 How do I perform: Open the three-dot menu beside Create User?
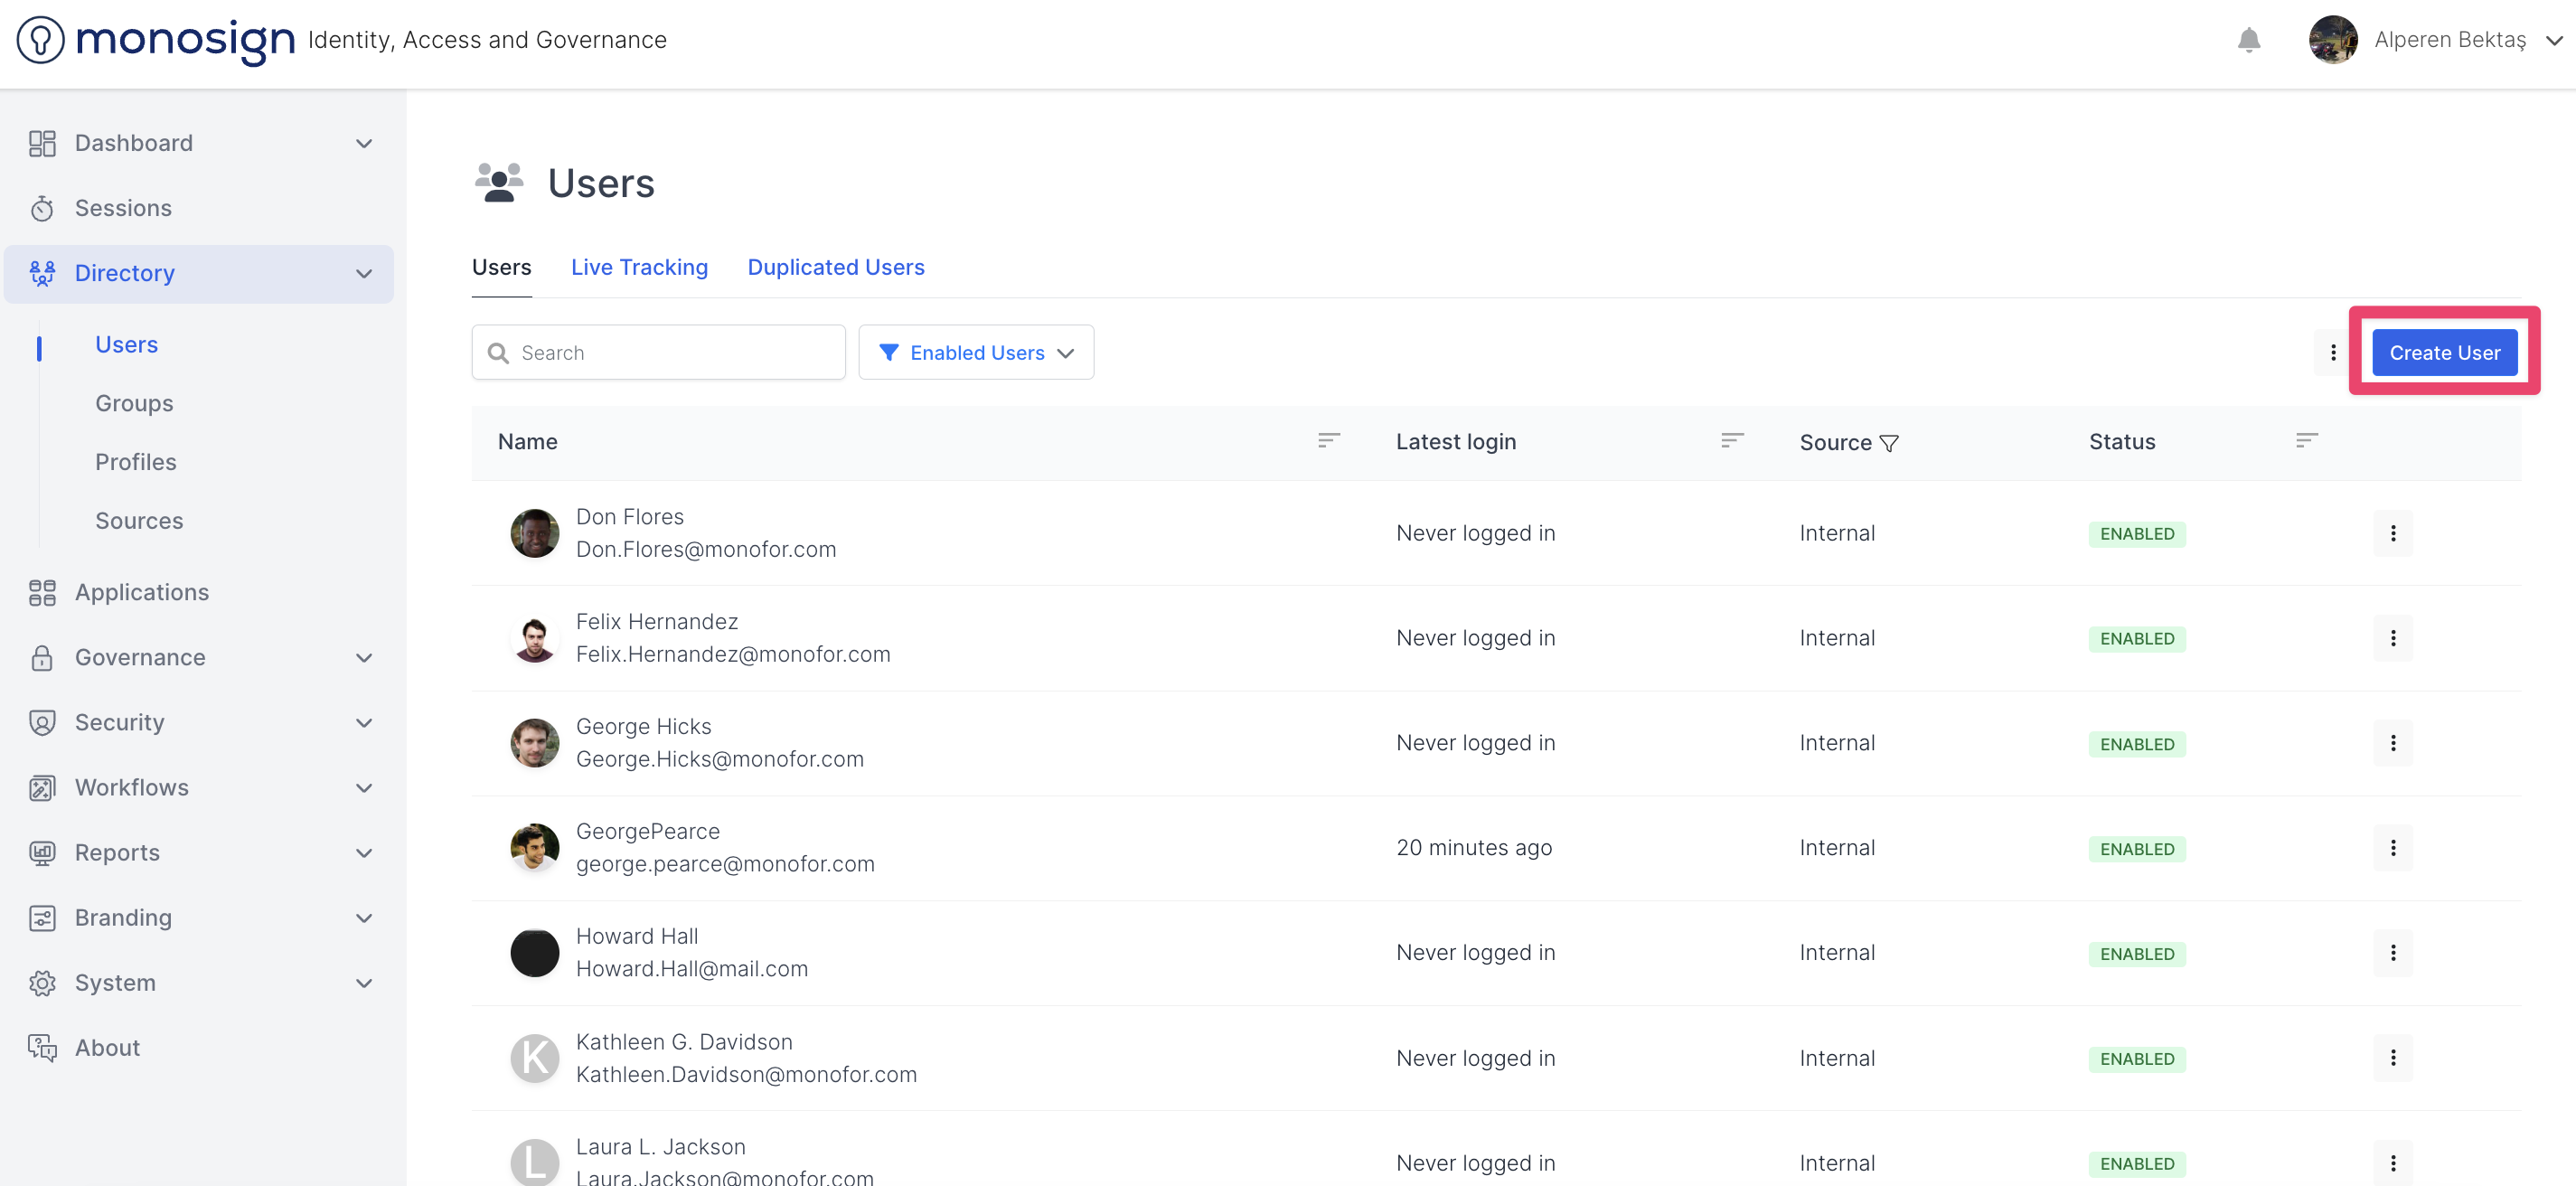click(x=2333, y=353)
